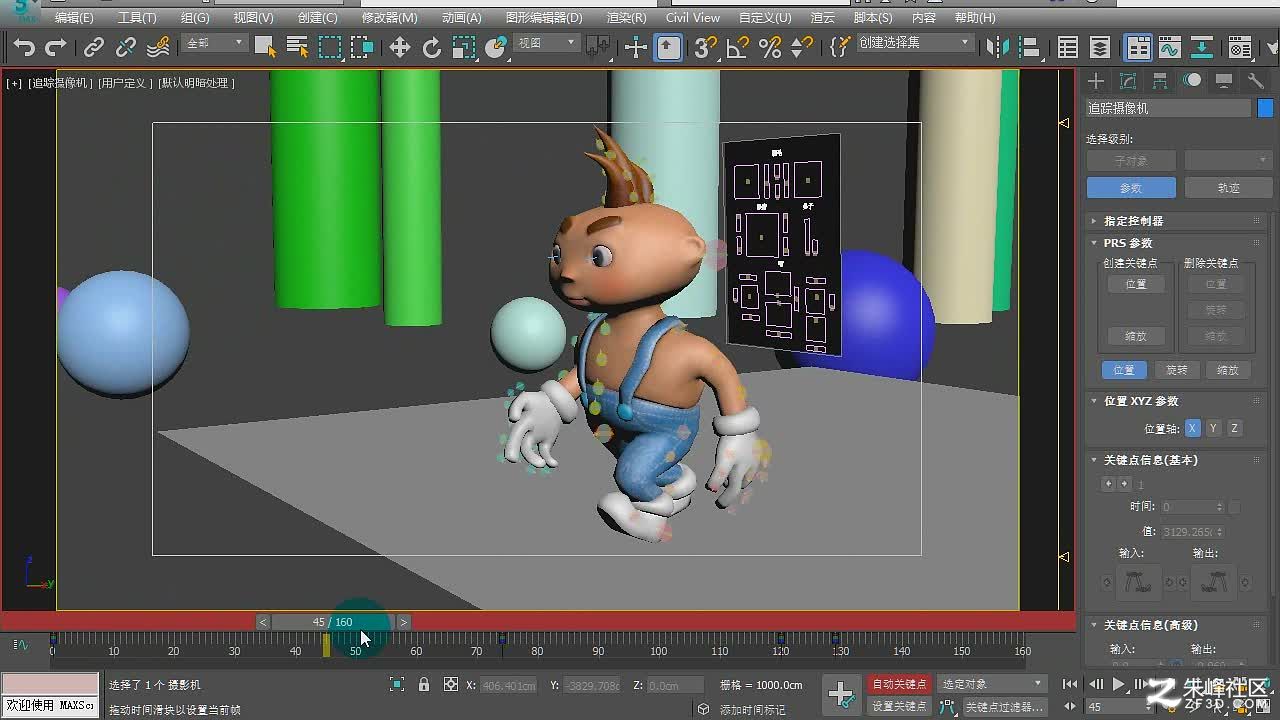Click the camera object color swatch
Screen dimensions: 1280x720
1265,108
